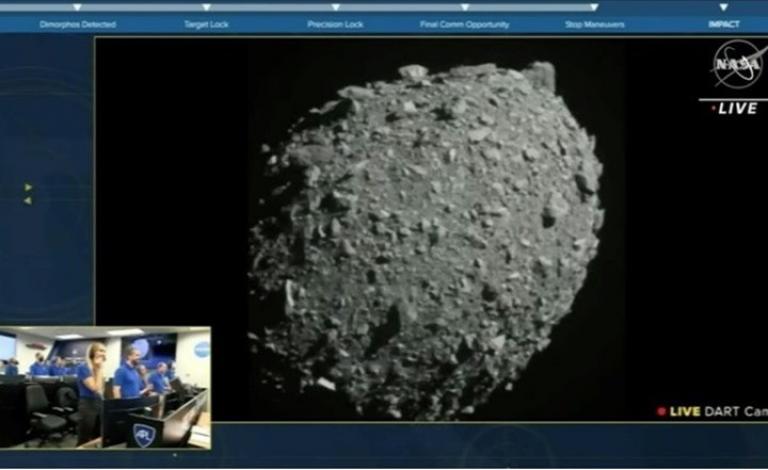Click the Final Comm Opportunity marker
This screenshot has width=768, height=470.
tap(465, 7)
